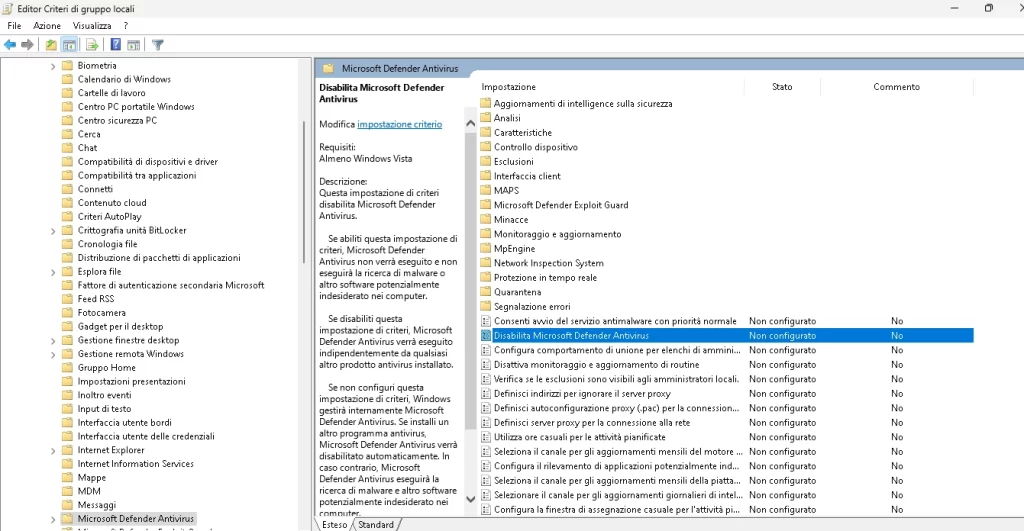Open the Segnalazione errori folder
The width and height of the screenshot is (1024, 531).
click(532, 306)
